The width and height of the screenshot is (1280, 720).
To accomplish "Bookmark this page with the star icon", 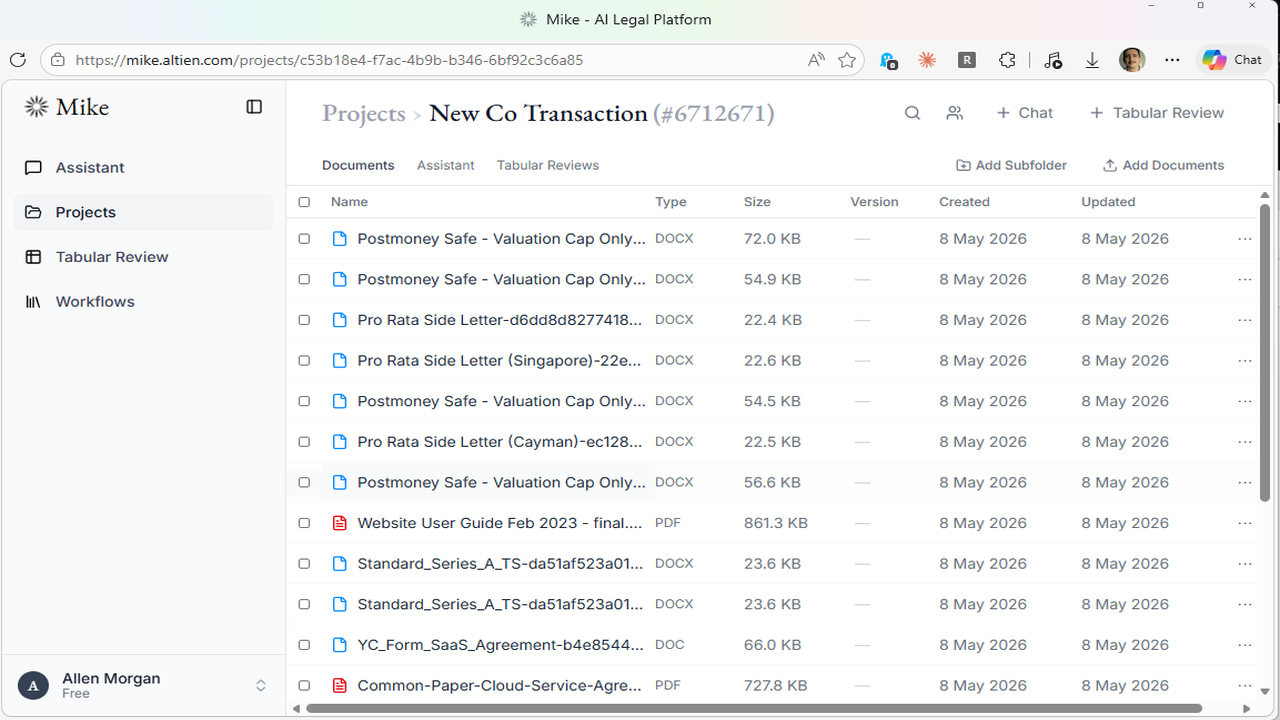I will point(847,60).
